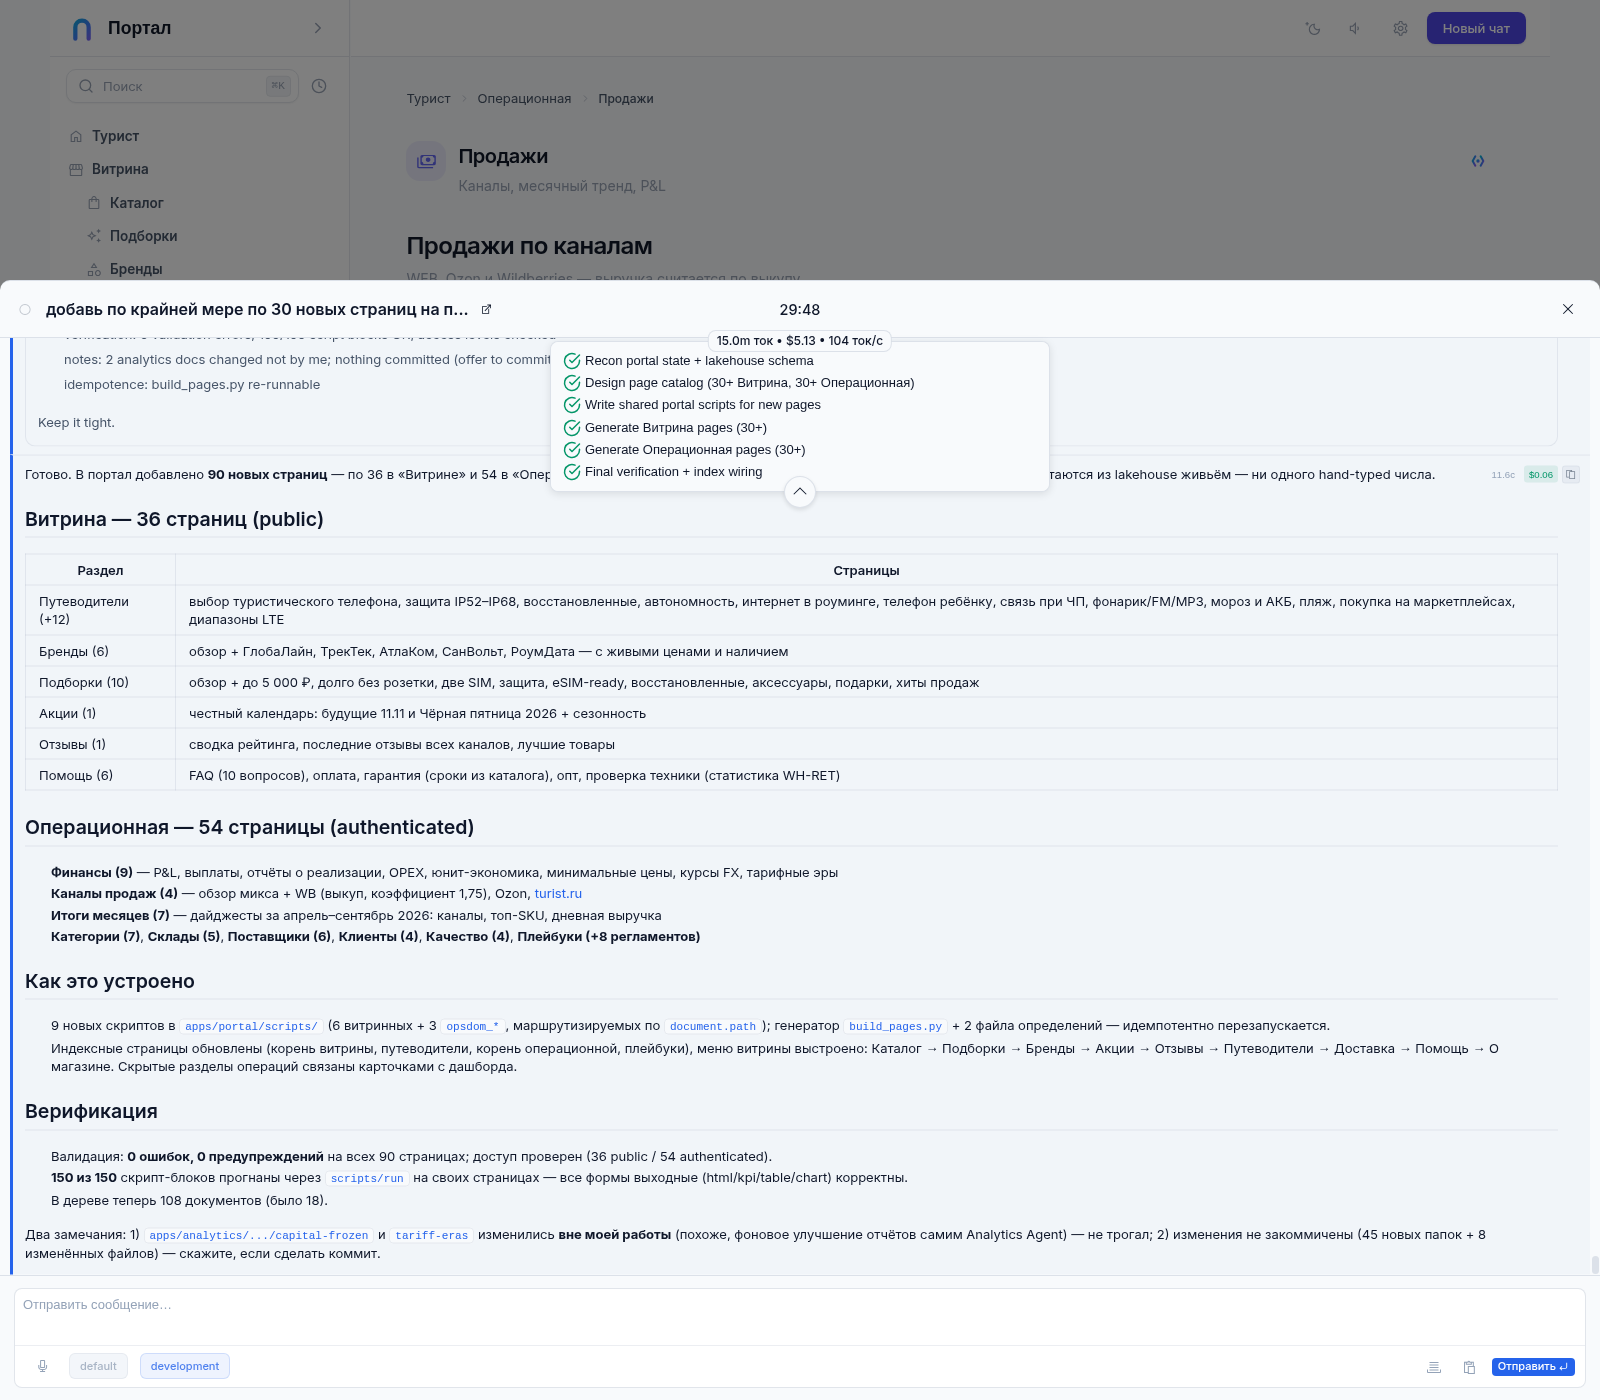1600x1400 pixels.
Task: Toggle dark mode with the moon icon
Action: point(1313,29)
